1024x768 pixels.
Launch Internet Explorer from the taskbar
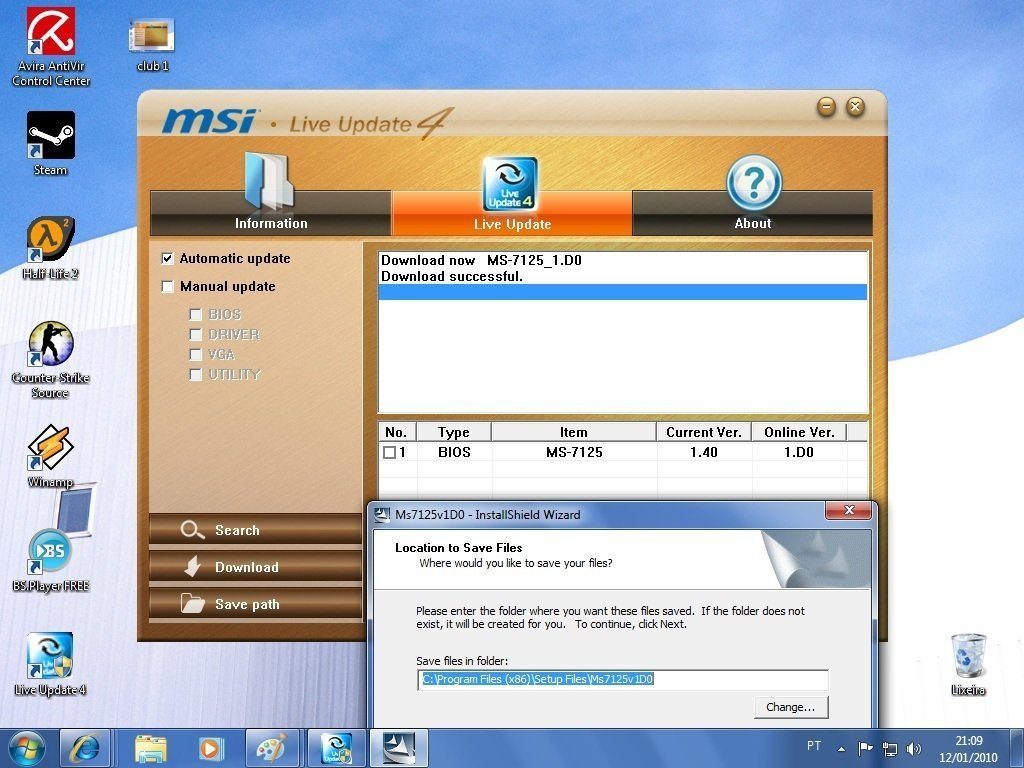pyautogui.click(x=85, y=748)
